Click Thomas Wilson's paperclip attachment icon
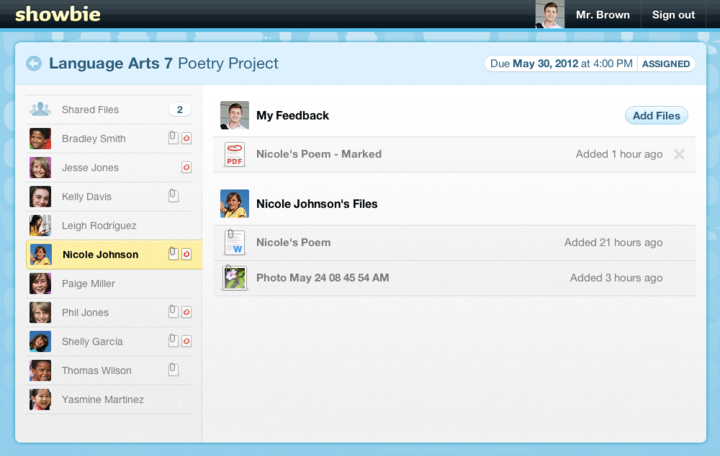The width and height of the screenshot is (720, 456). (x=173, y=369)
